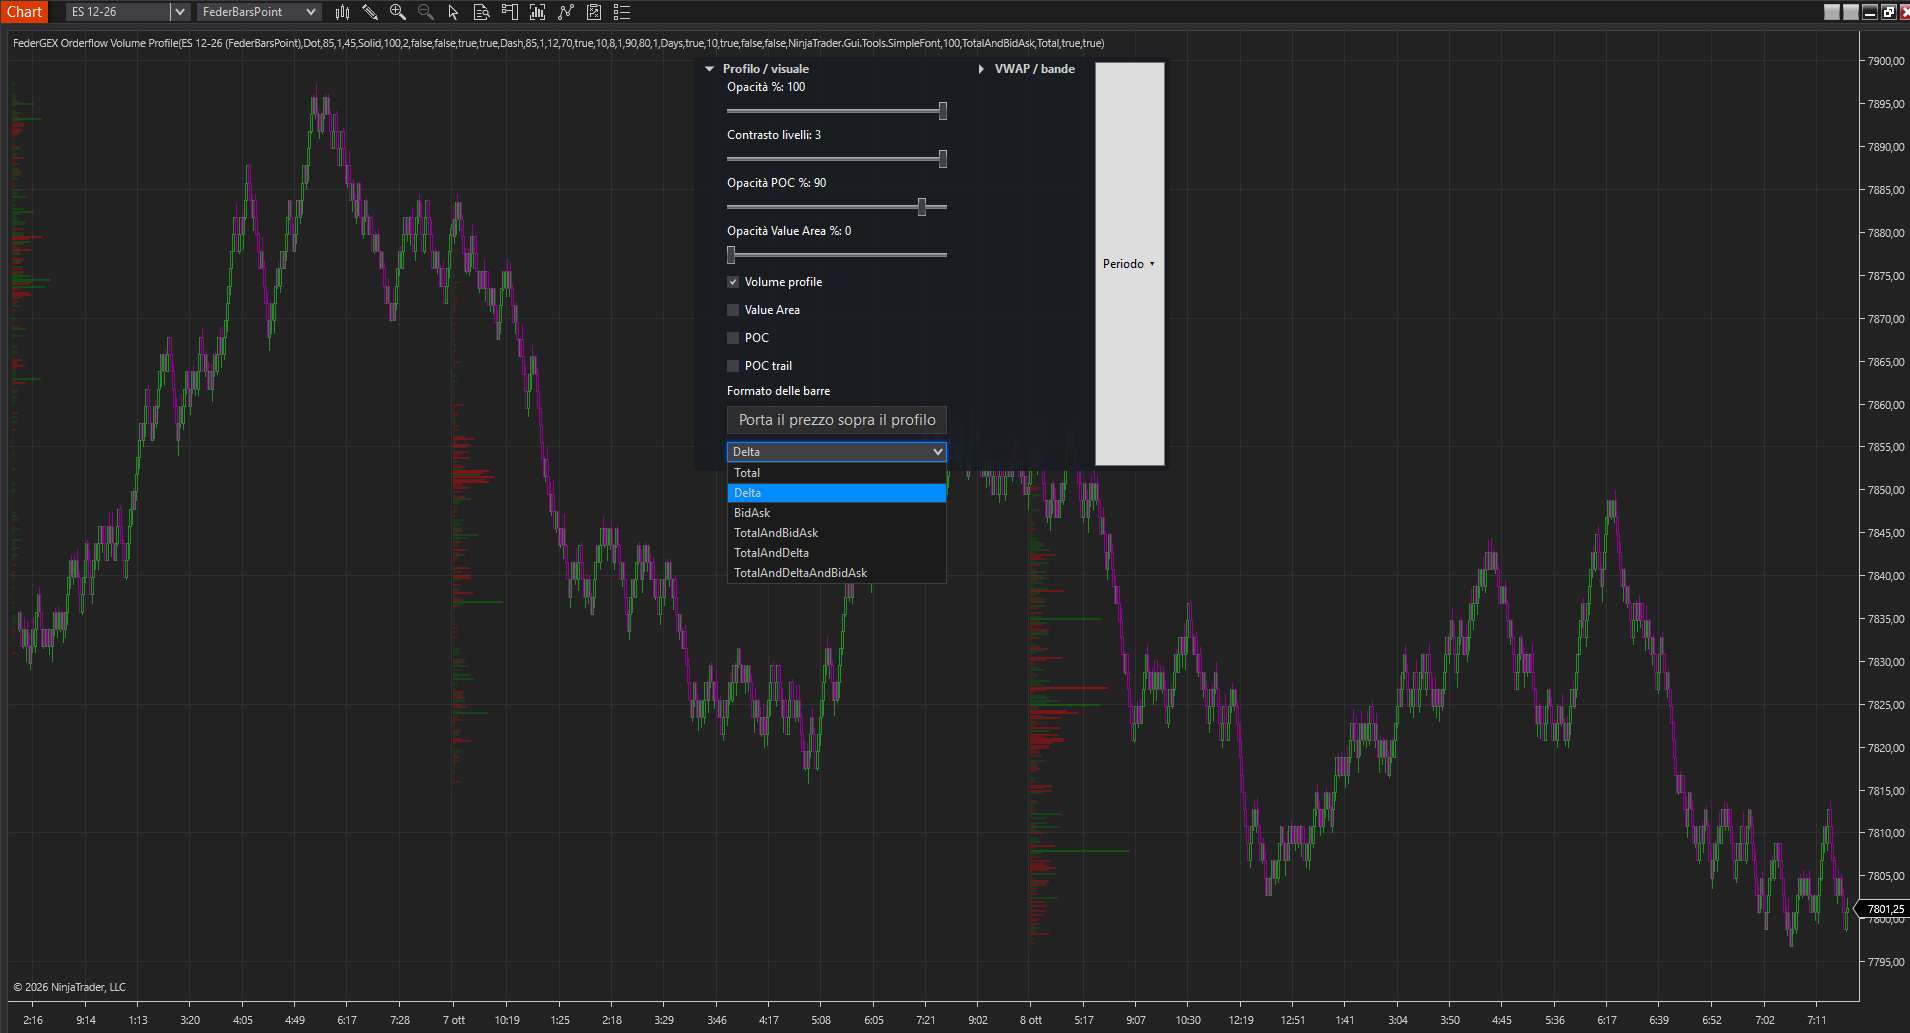Open the FederBarsPoint interval dropdown
This screenshot has width=1910, height=1033.
tap(258, 12)
